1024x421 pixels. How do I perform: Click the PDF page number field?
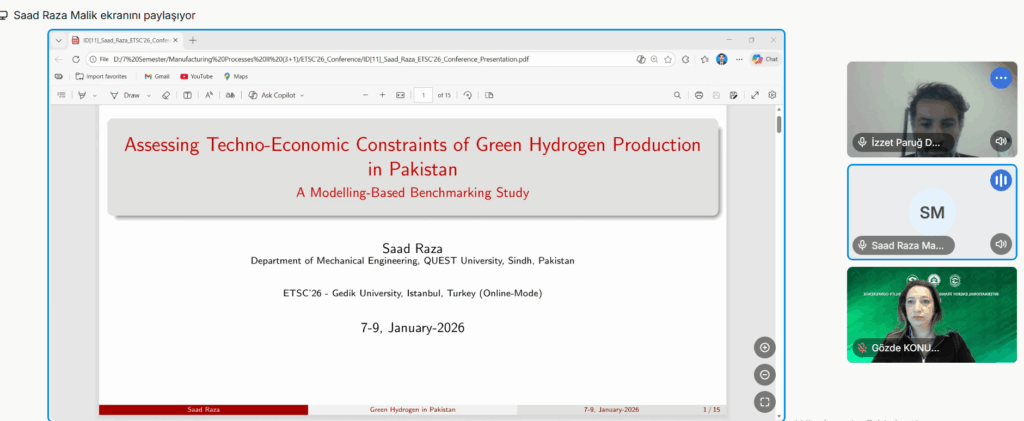tap(423, 95)
